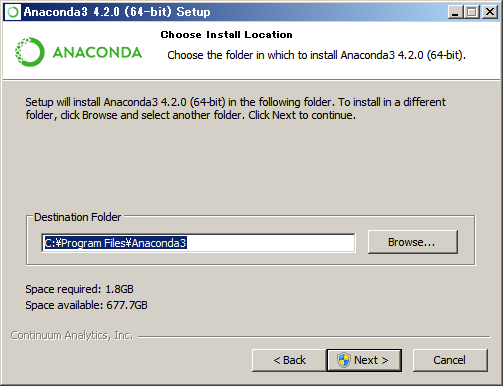Viewport: 503px width, 386px height.
Task: Click the 'Continuum Analytics, Inc.' label
Action: (x=72, y=335)
